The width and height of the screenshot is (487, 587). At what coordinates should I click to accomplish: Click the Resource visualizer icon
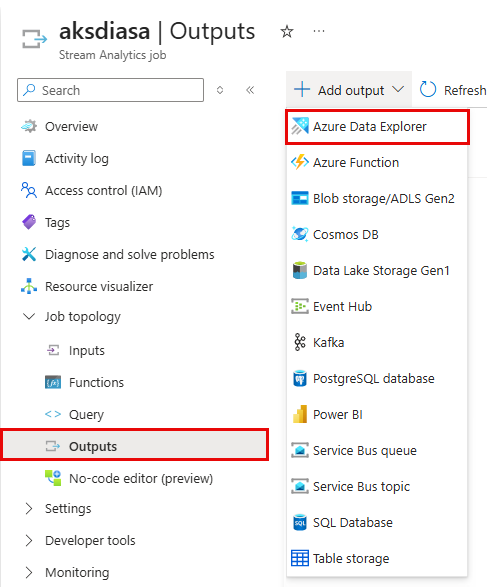(29, 286)
